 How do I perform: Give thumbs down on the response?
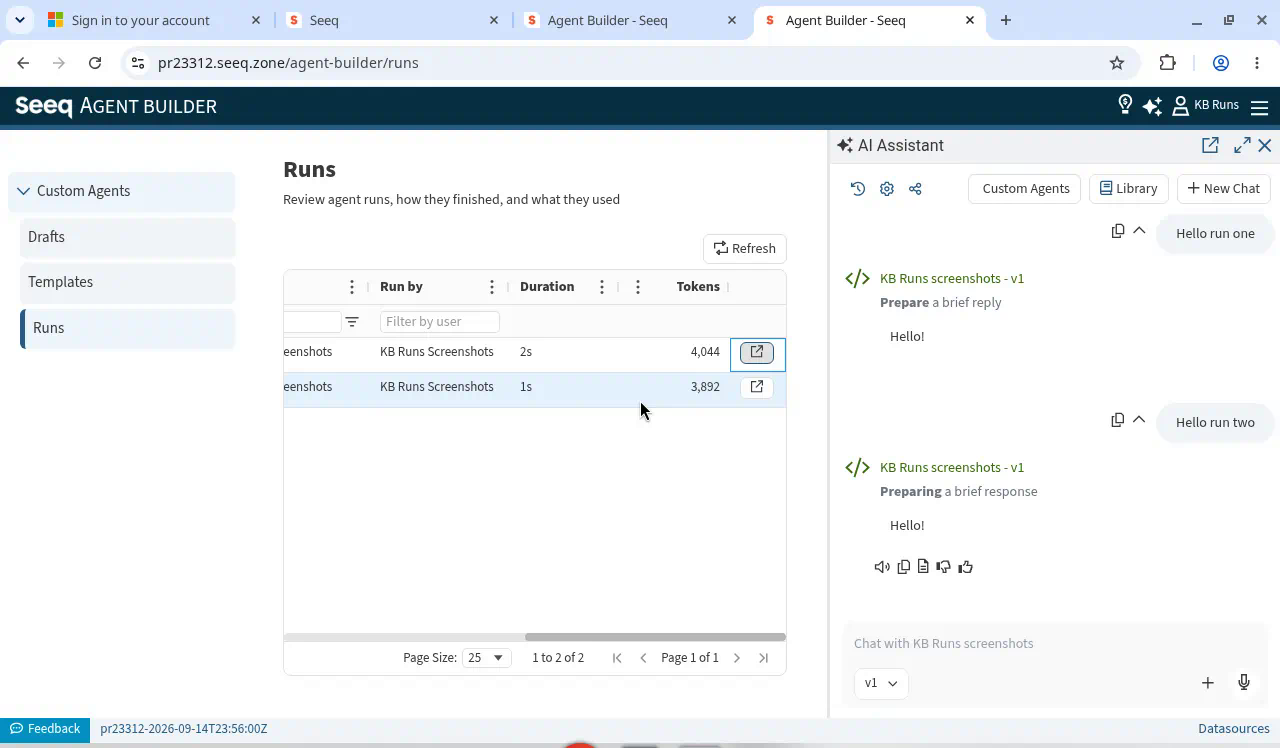coord(943,567)
